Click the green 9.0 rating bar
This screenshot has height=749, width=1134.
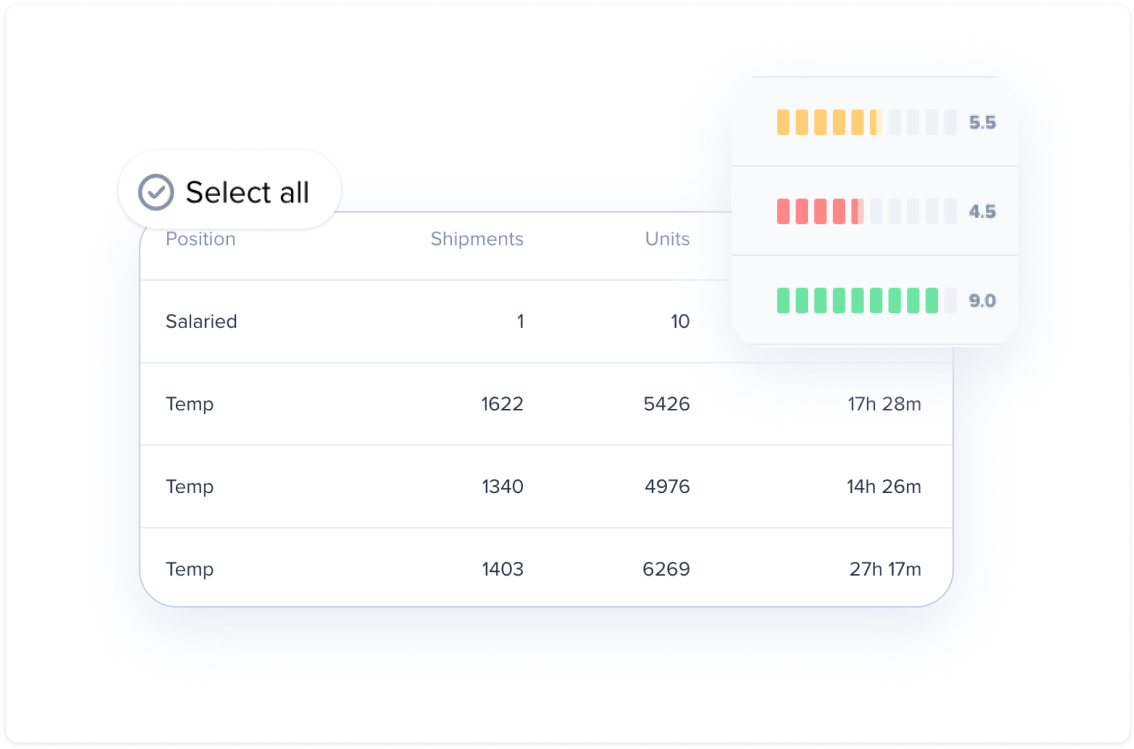[x=866, y=300]
